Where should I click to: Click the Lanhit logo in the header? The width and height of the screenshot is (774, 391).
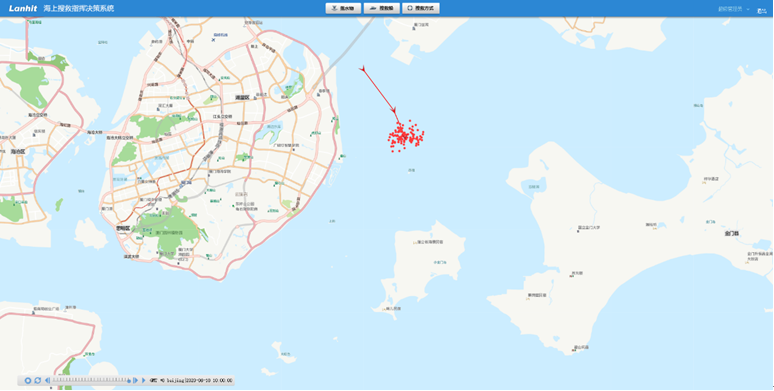click(x=23, y=8)
